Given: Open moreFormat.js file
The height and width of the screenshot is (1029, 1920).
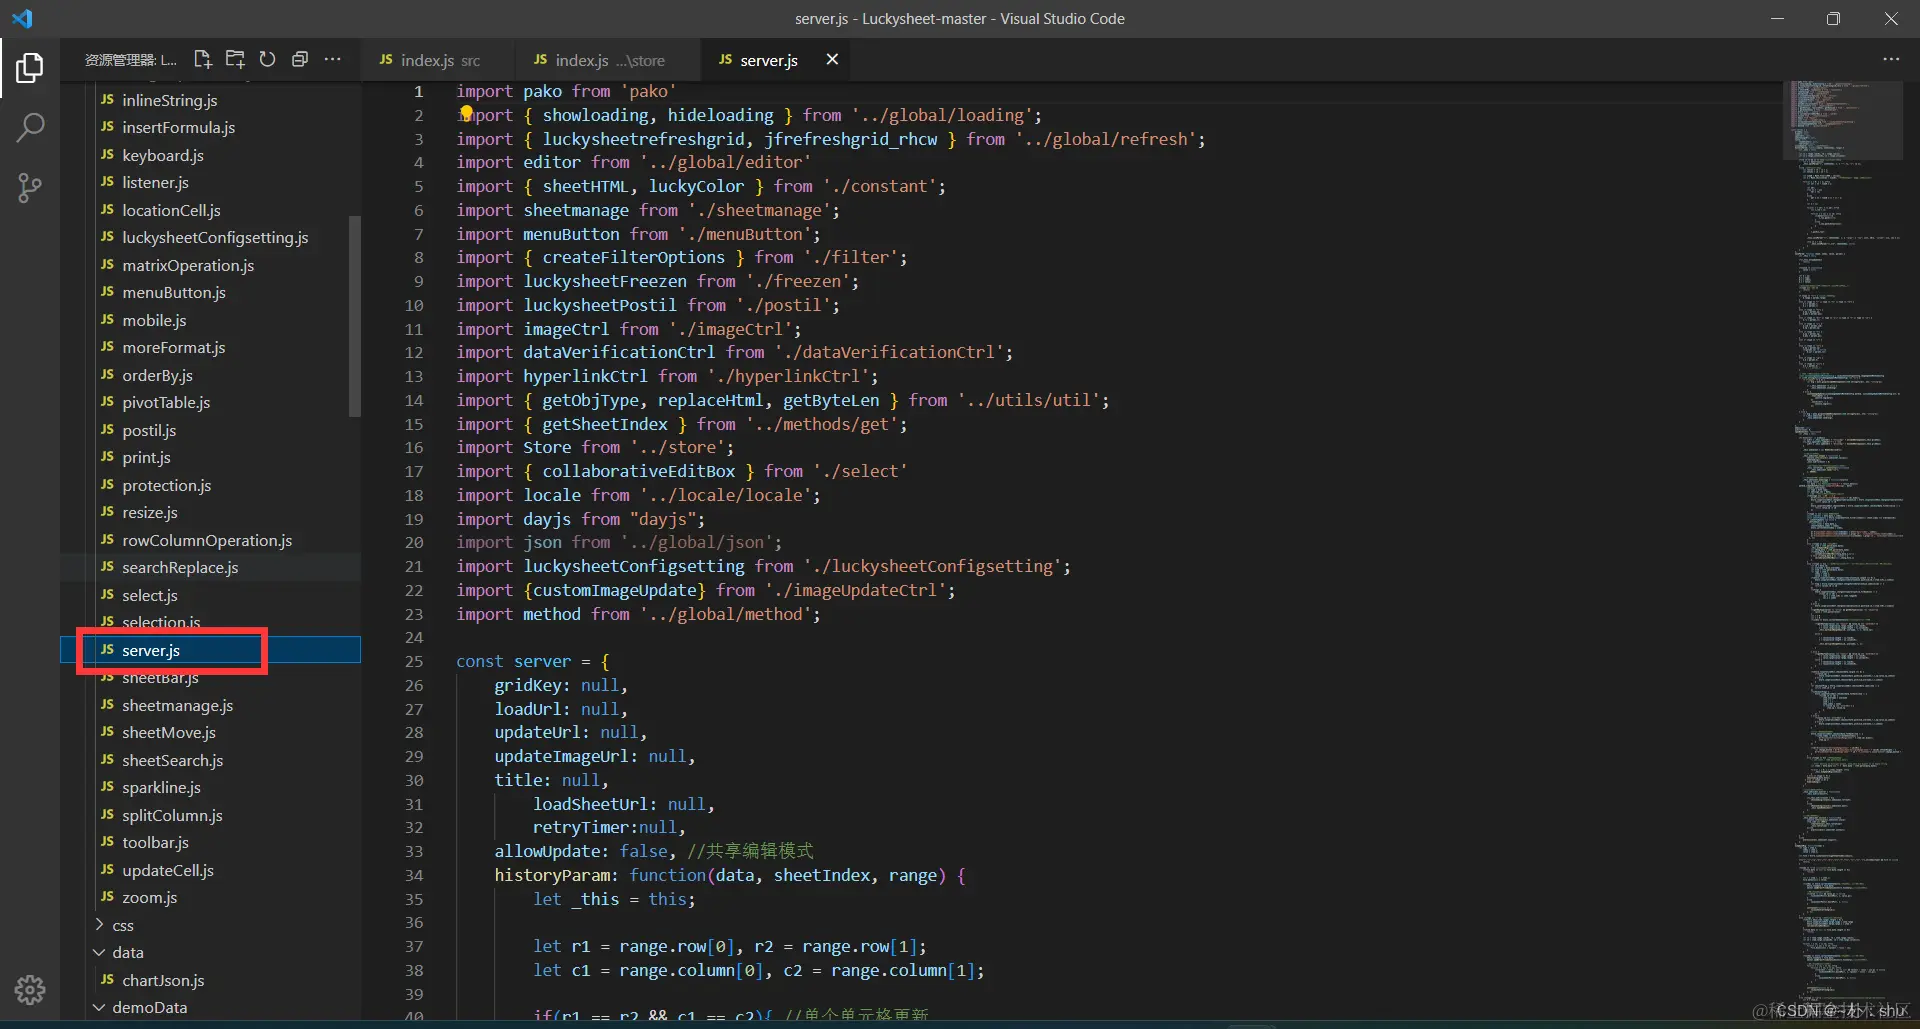Looking at the screenshot, I should pos(173,347).
